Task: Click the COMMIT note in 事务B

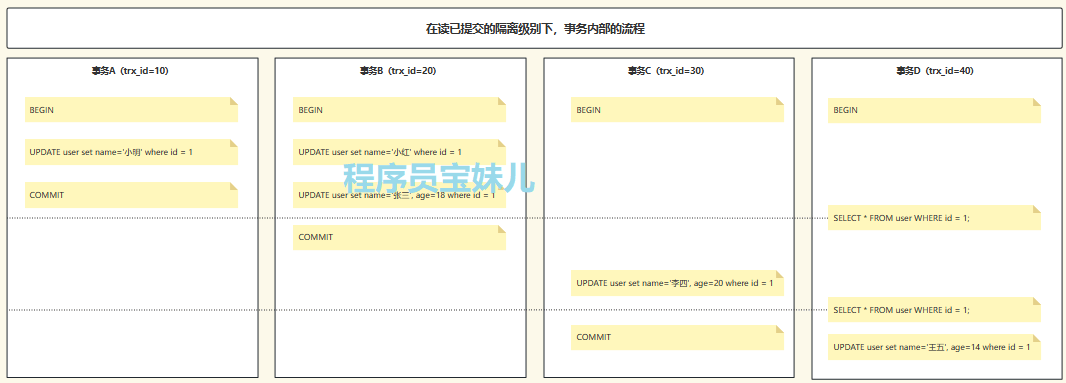Action: pyautogui.click(x=399, y=237)
